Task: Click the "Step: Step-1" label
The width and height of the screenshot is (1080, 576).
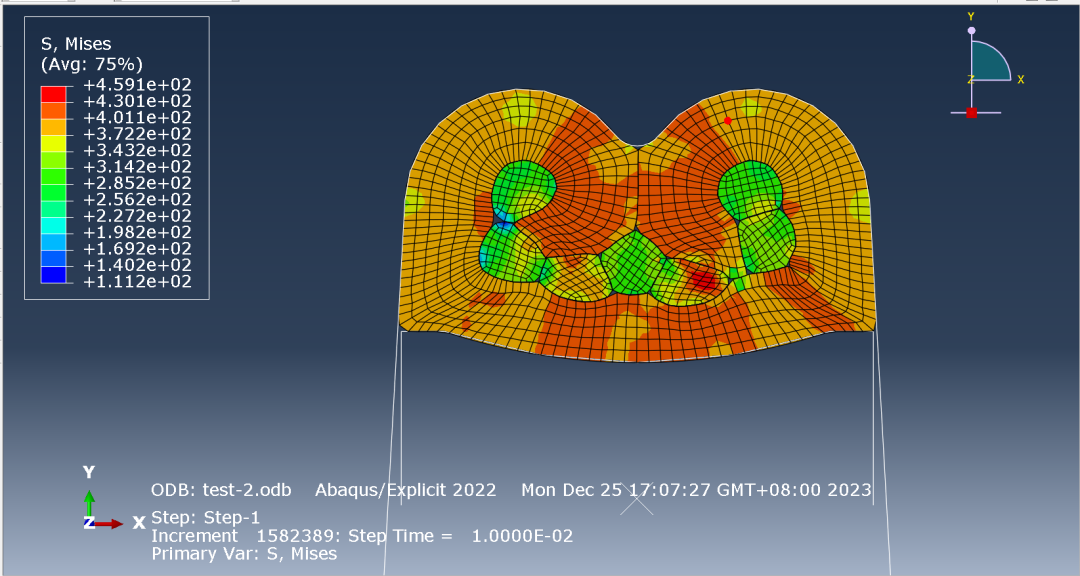Action: [206, 517]
